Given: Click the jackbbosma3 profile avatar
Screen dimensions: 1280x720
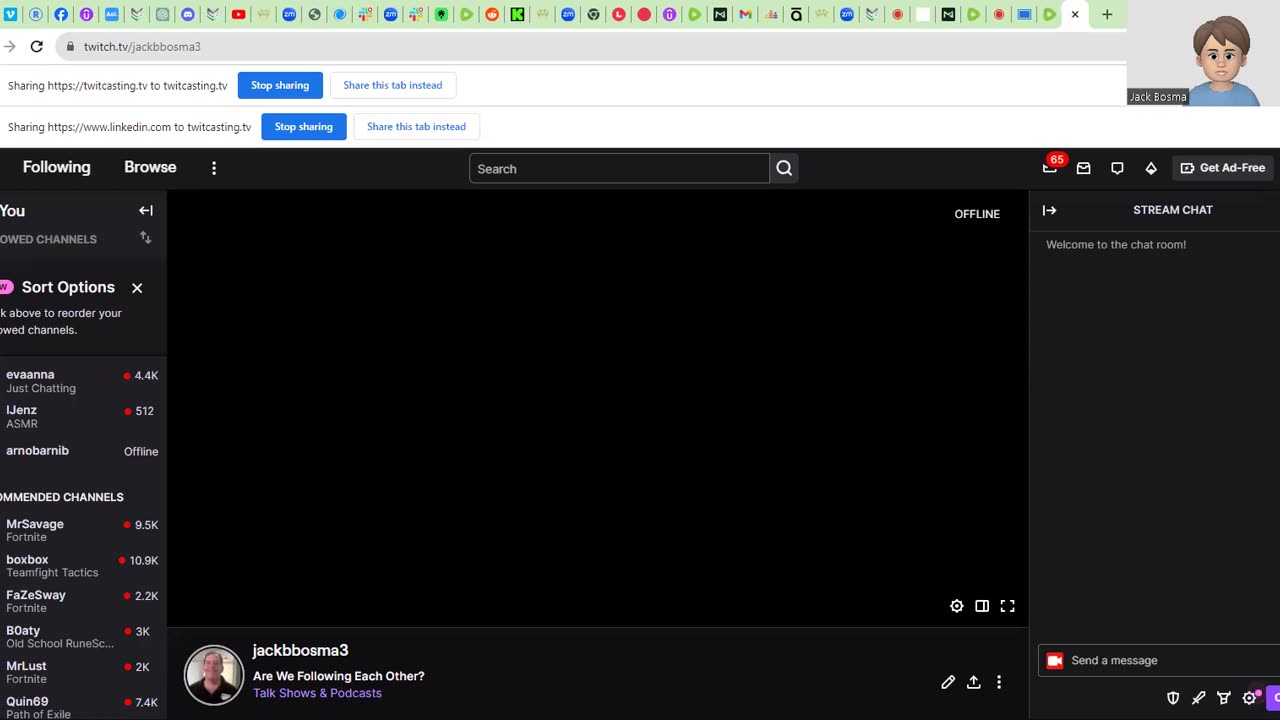Looking at the screenshot, I should [x=214, y=675].
